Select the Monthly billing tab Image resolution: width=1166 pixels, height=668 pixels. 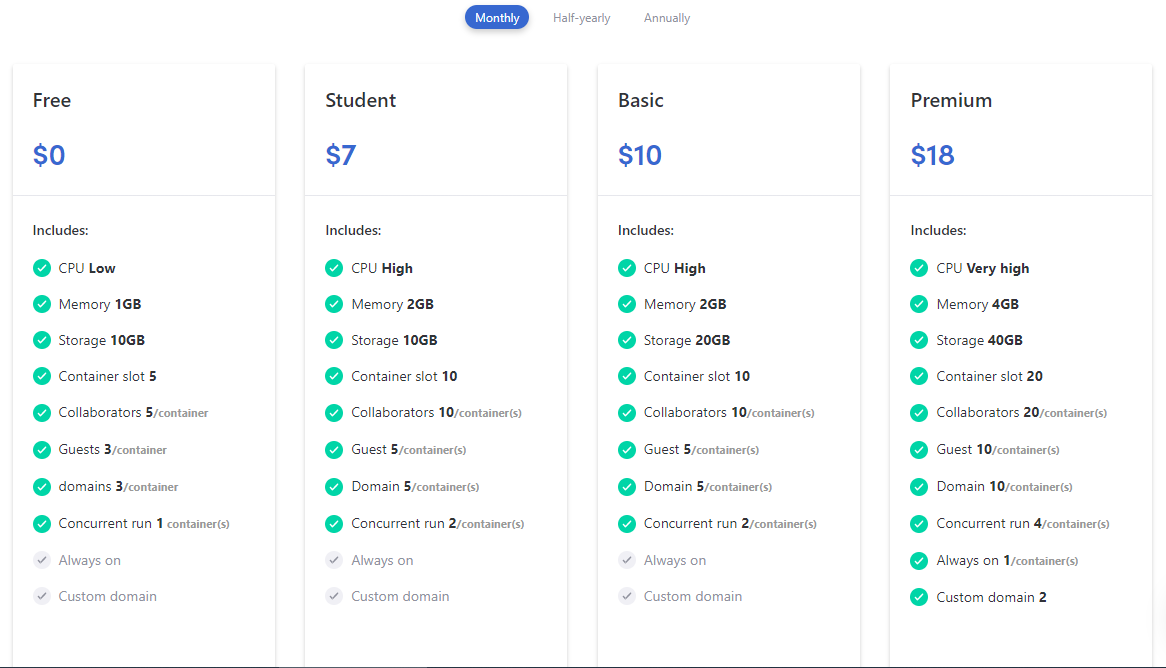click(497, 18)
